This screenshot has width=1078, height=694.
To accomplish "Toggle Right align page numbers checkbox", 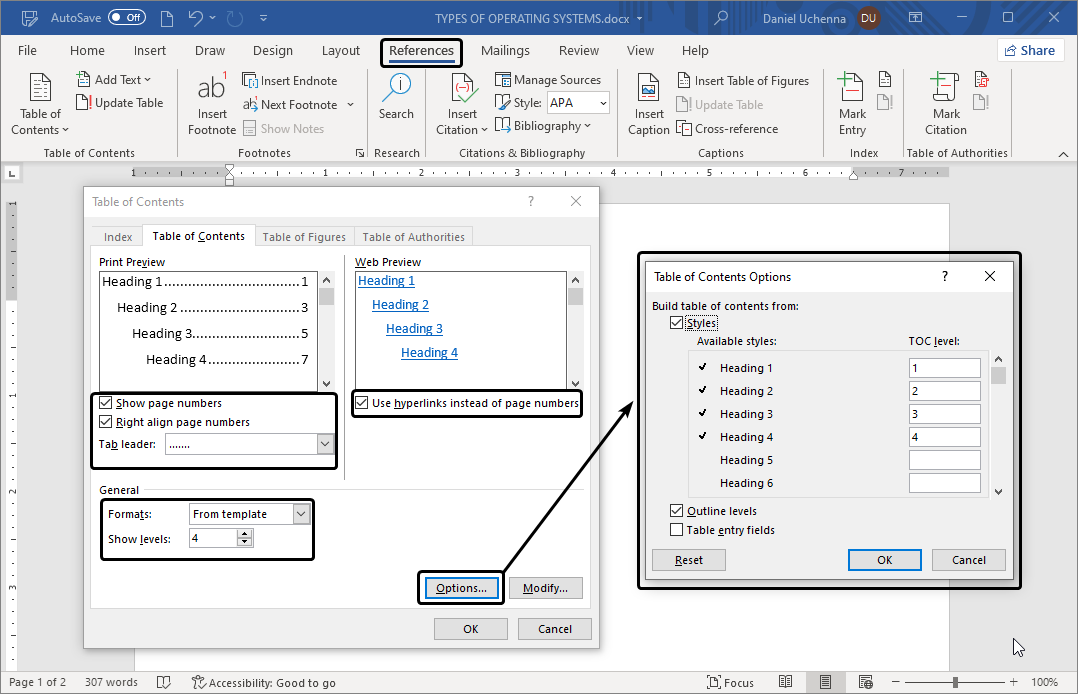I will (x=107, y=423).
